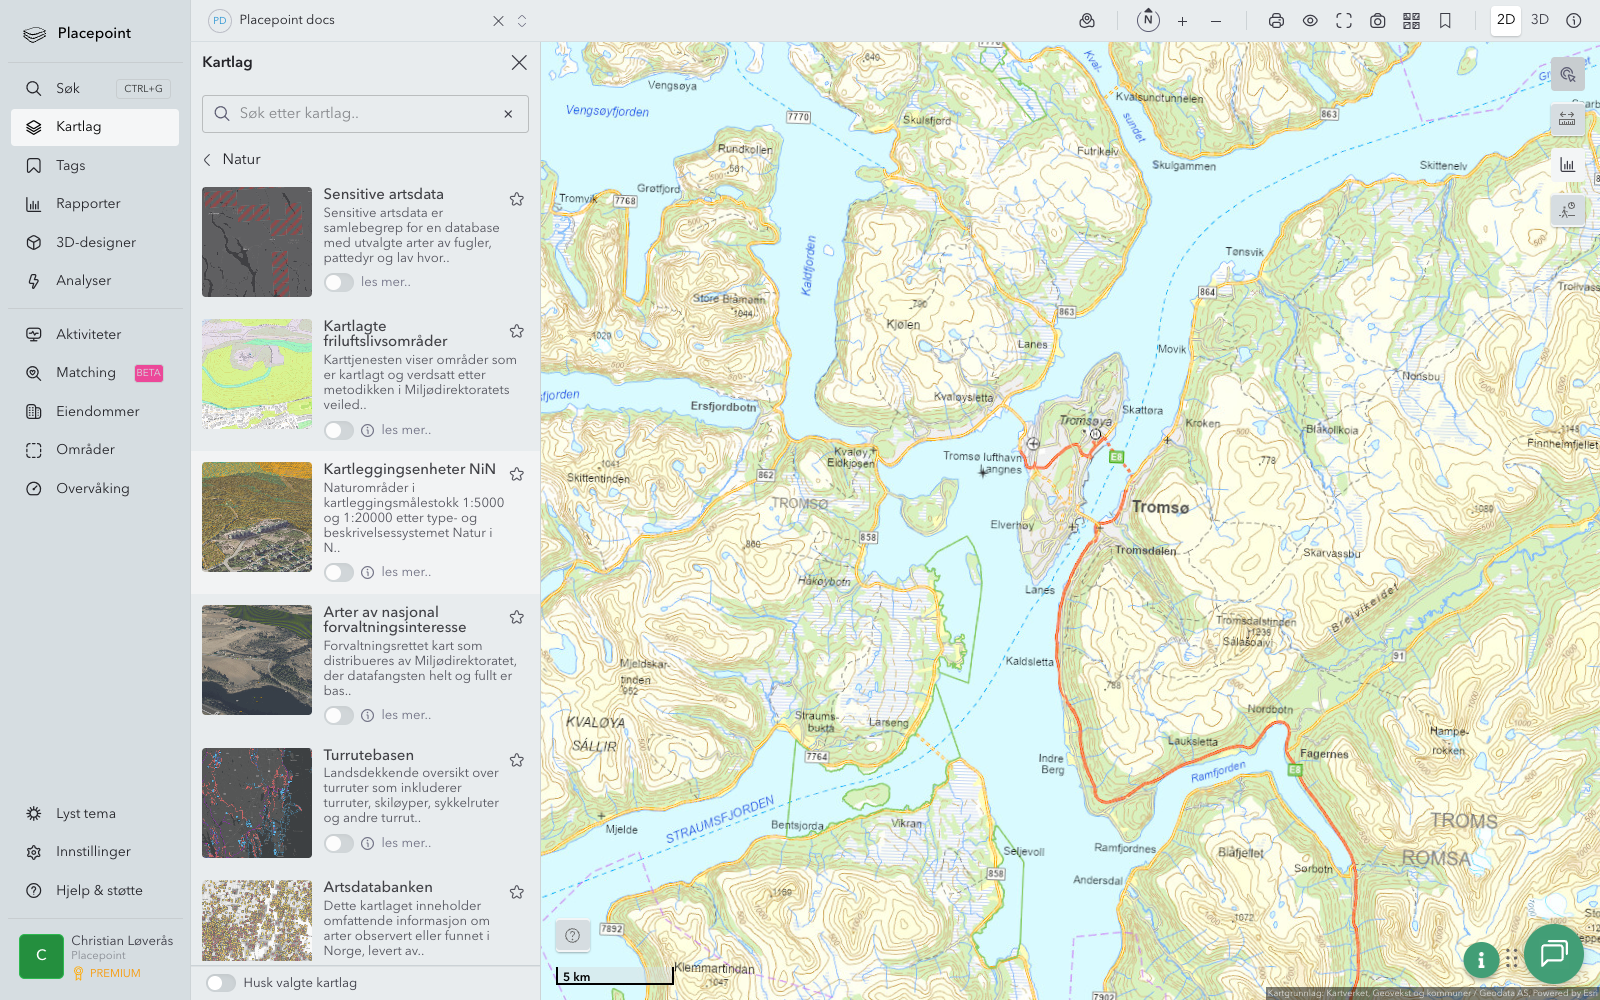The height and width of the screenshot is (1000, 1600).
Task: Open the chart statistics tool
Action: click(x=1568, y=165)
